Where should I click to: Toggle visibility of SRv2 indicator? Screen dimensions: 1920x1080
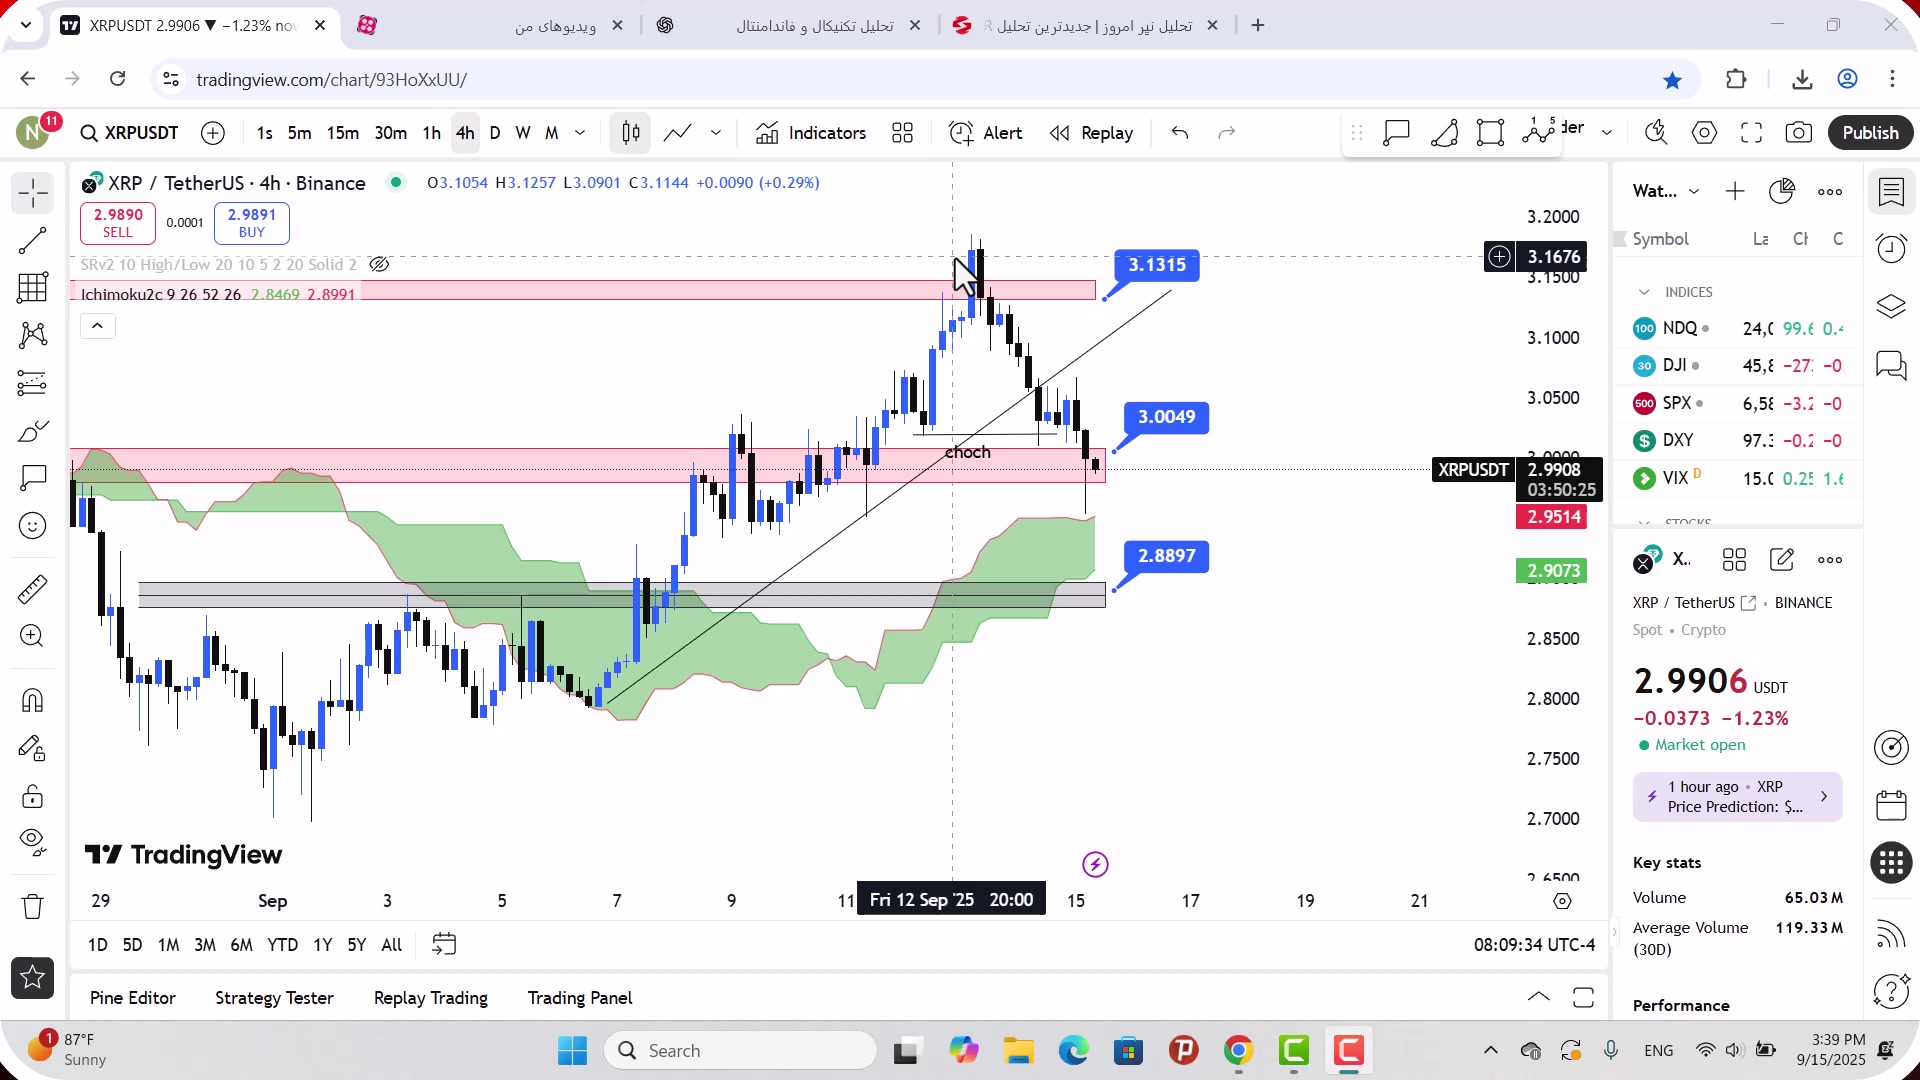click(379, 264)
